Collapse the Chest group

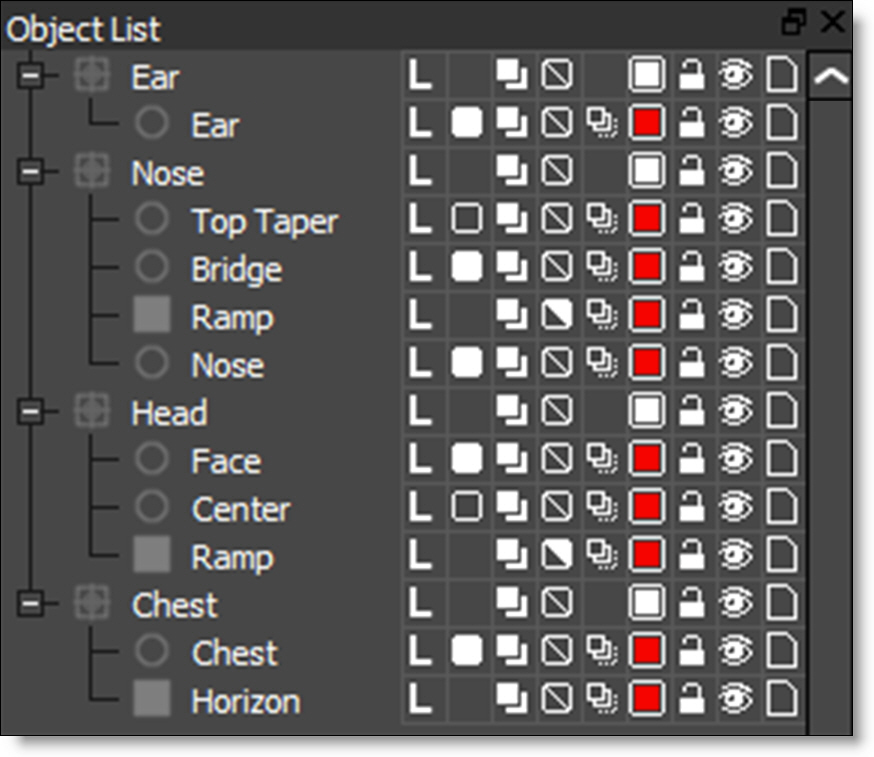pyautogui.click(x=32, y=604)
